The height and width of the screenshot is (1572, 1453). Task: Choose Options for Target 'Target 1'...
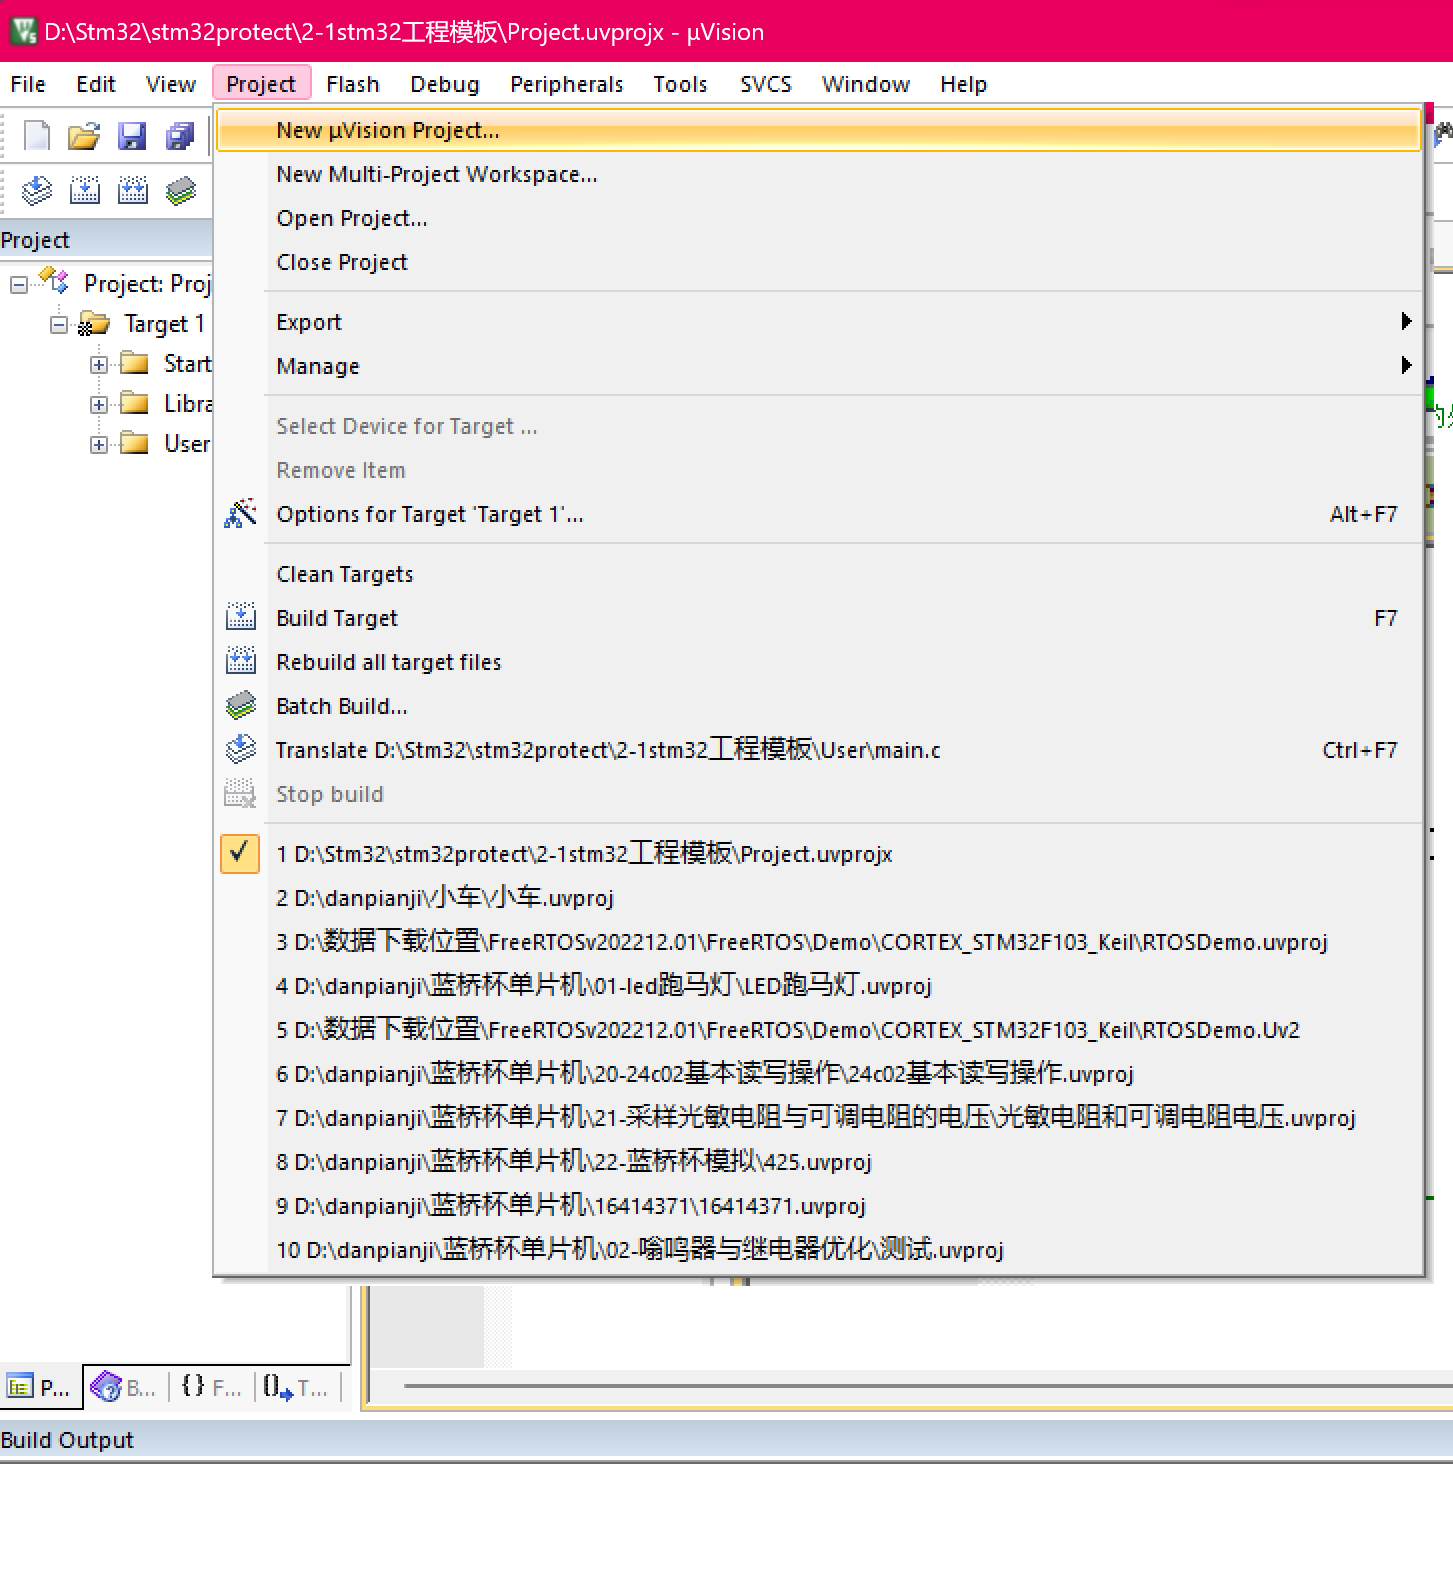pyautogui.click(x=820, y=514)
